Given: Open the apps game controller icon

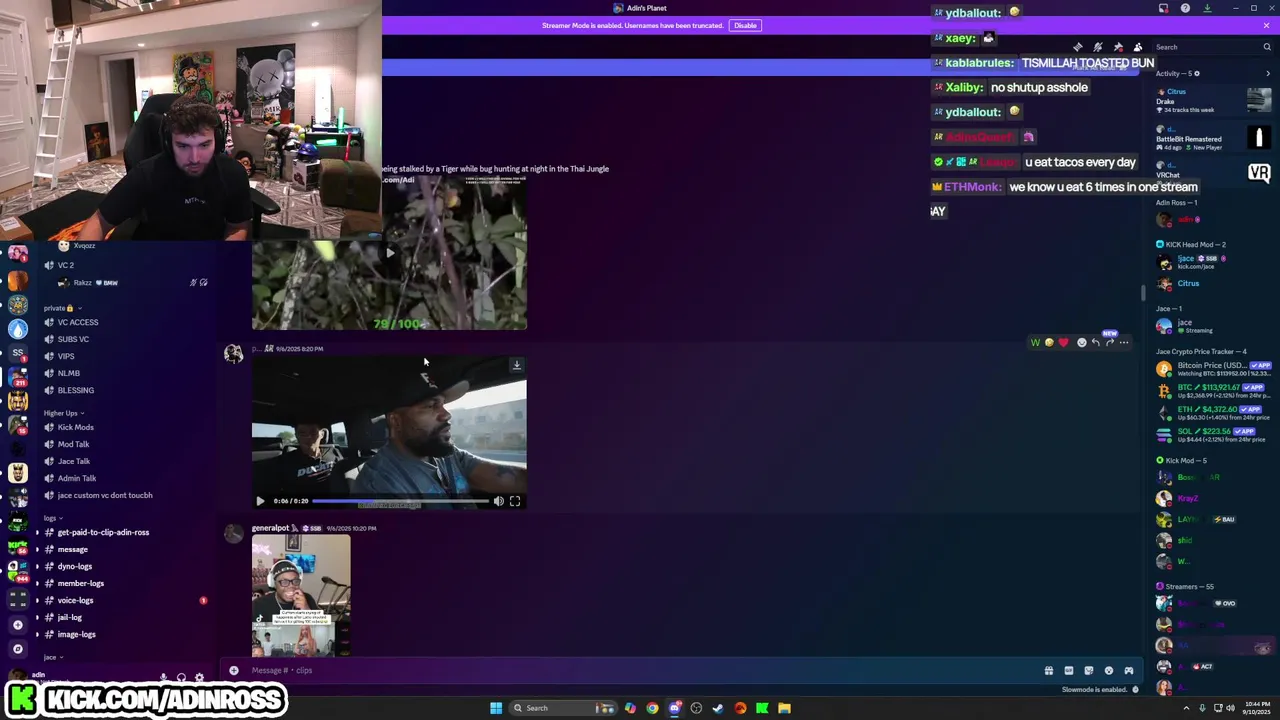Looking at the screenshot, I should point(1128,670).
